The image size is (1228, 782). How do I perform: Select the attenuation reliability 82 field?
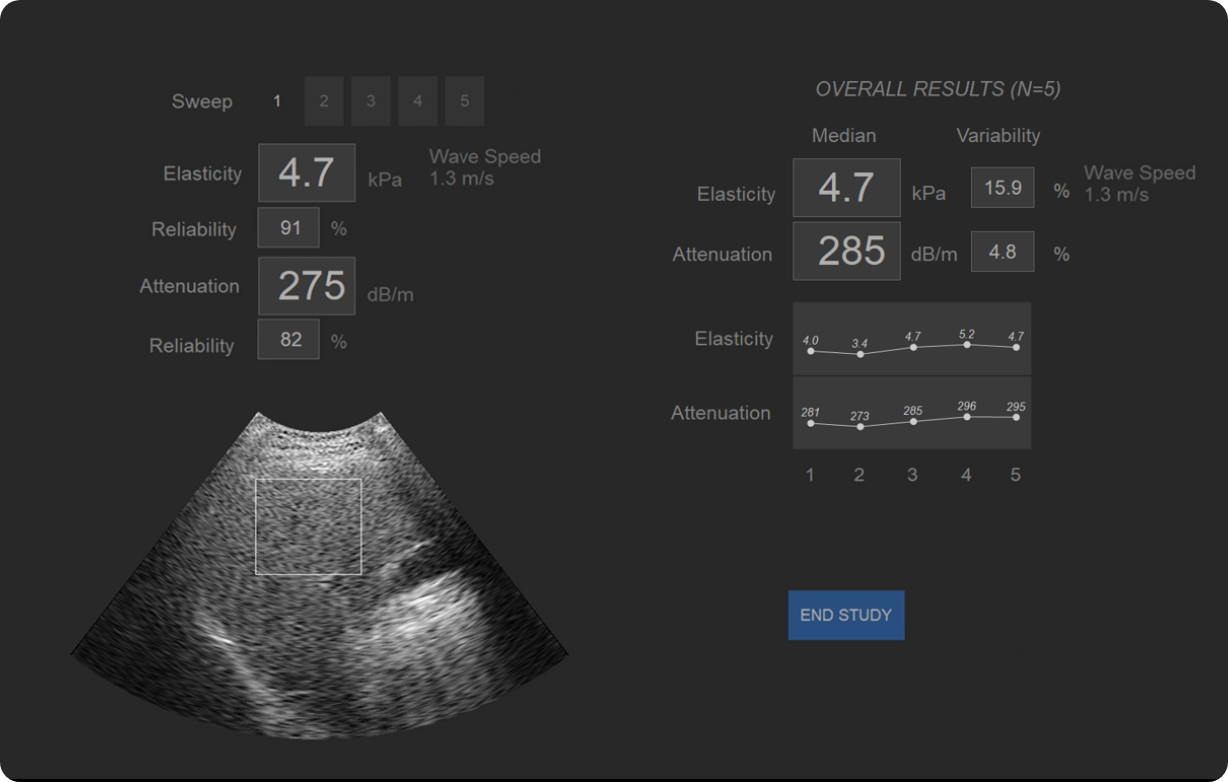[289, 340]
